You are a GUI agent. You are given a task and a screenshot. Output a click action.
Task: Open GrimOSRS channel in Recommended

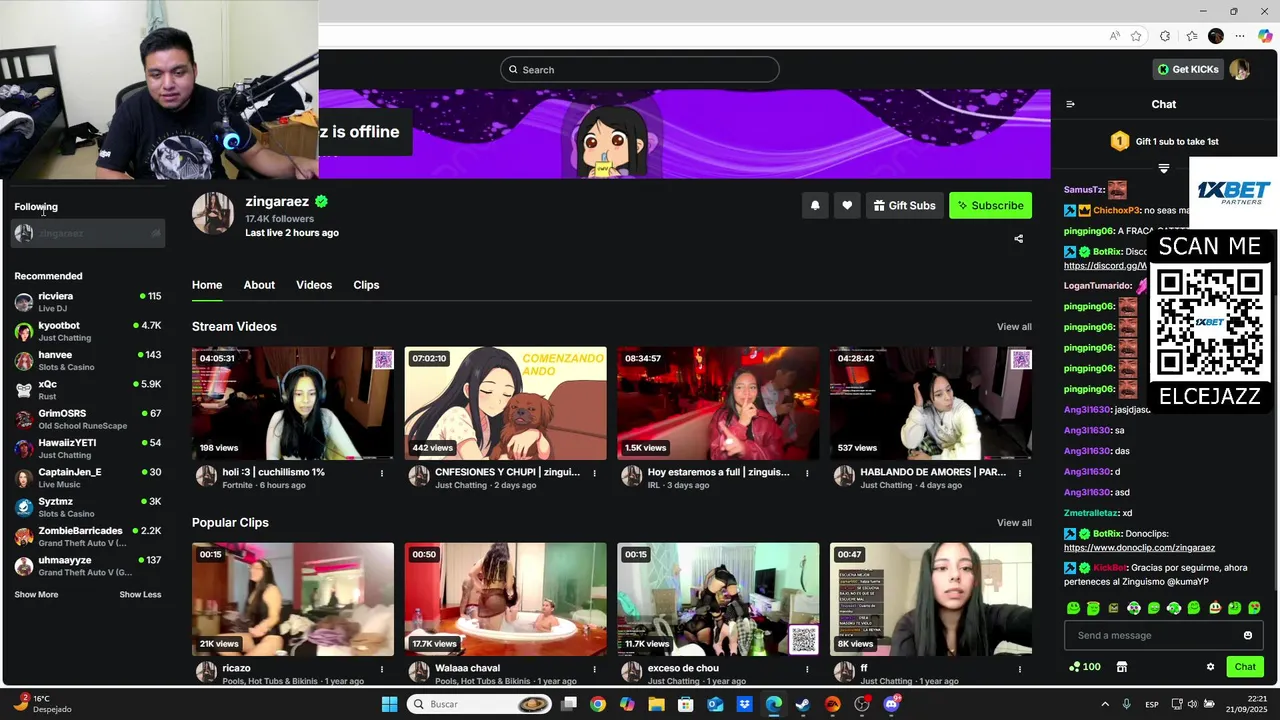pos(88,419)
